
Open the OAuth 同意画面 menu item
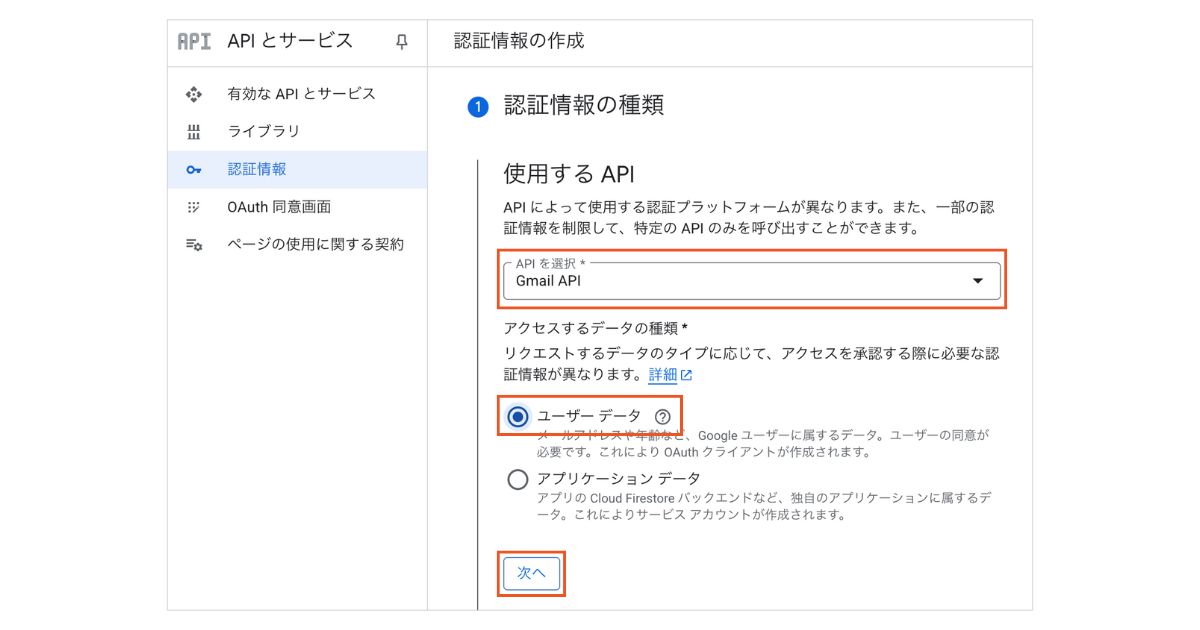coord(279,207)
